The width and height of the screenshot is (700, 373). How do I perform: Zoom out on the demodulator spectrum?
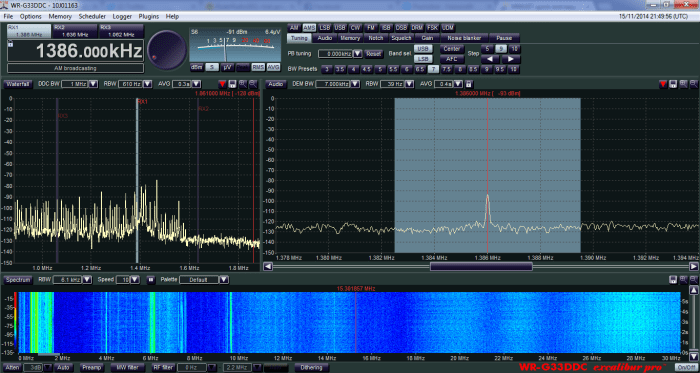(x=694, y=84)
